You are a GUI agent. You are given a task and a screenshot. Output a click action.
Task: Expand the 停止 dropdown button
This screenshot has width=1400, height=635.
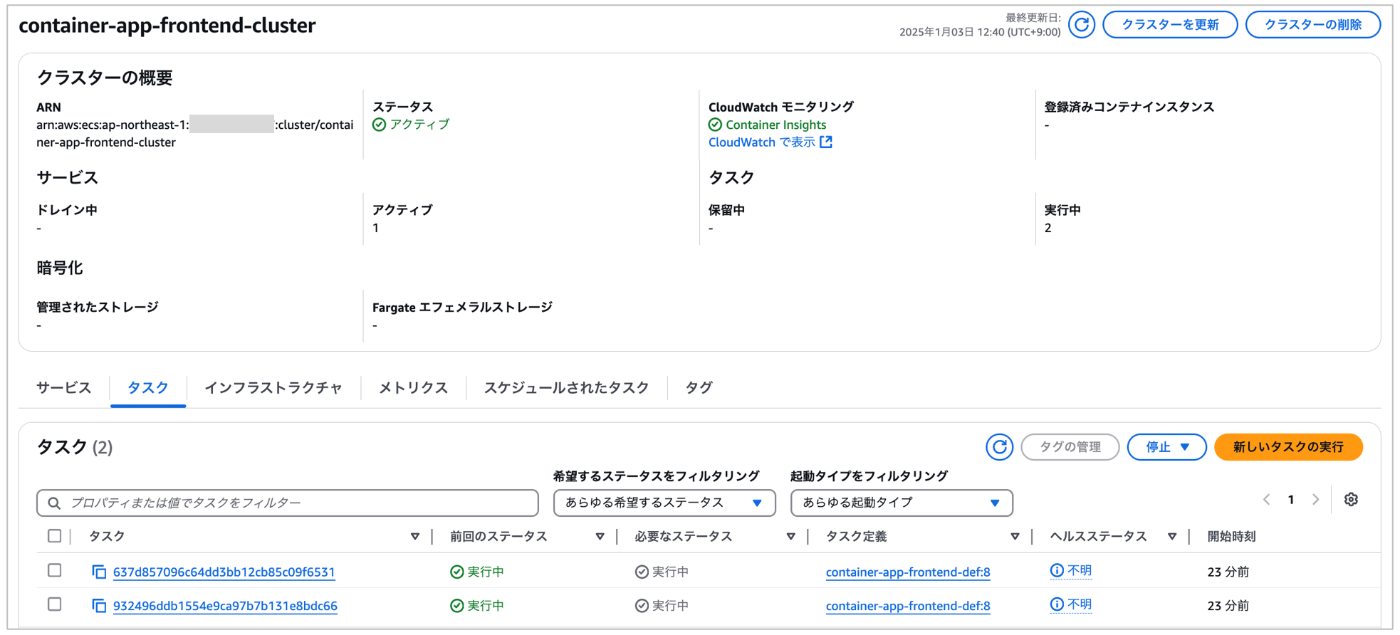coord(1166,447)
